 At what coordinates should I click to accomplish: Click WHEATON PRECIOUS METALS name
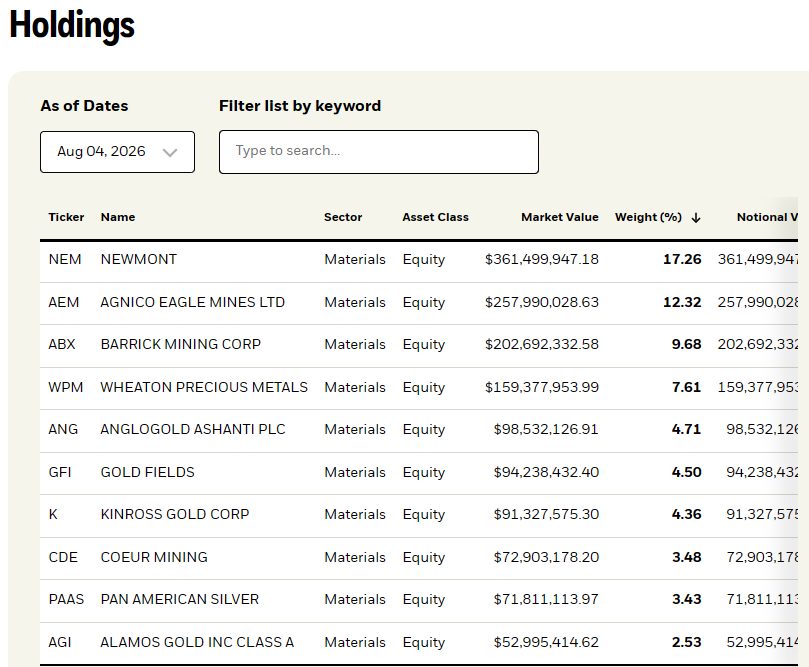coord(204,387)
